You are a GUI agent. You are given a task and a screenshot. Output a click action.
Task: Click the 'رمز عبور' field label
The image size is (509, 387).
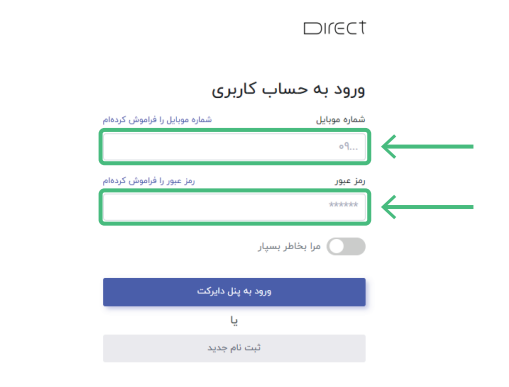[350, 180]
